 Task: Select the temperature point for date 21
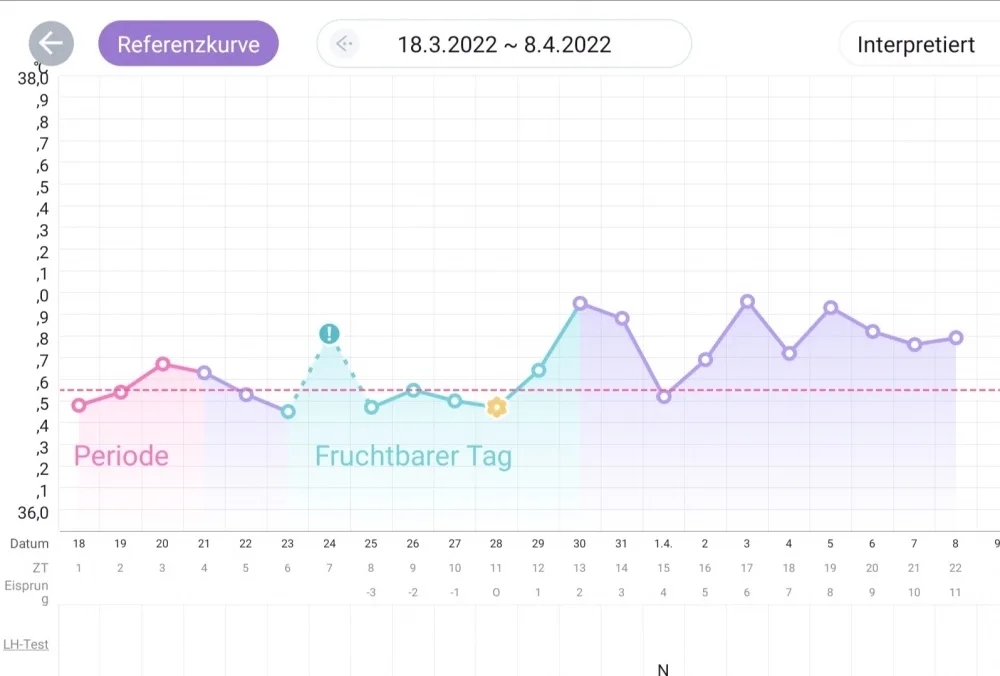(204, 372)
